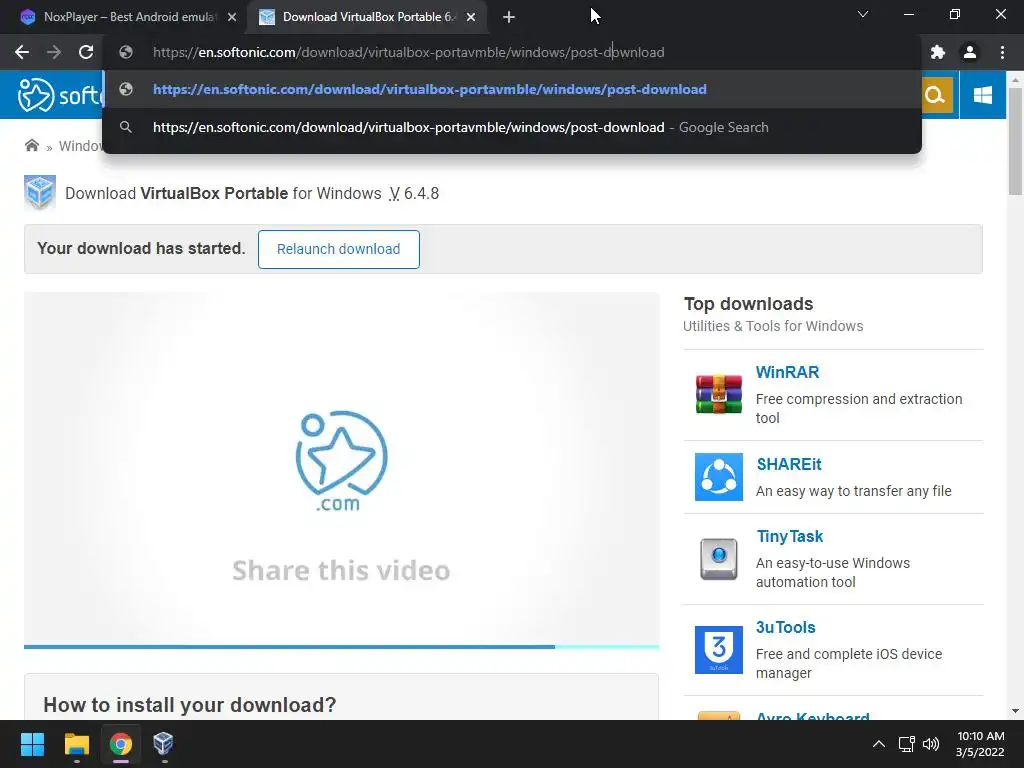Click the browser forward arrow
Image resolution: width=1024 pixels, height=768 pixels.
click(x=54, y=52)
